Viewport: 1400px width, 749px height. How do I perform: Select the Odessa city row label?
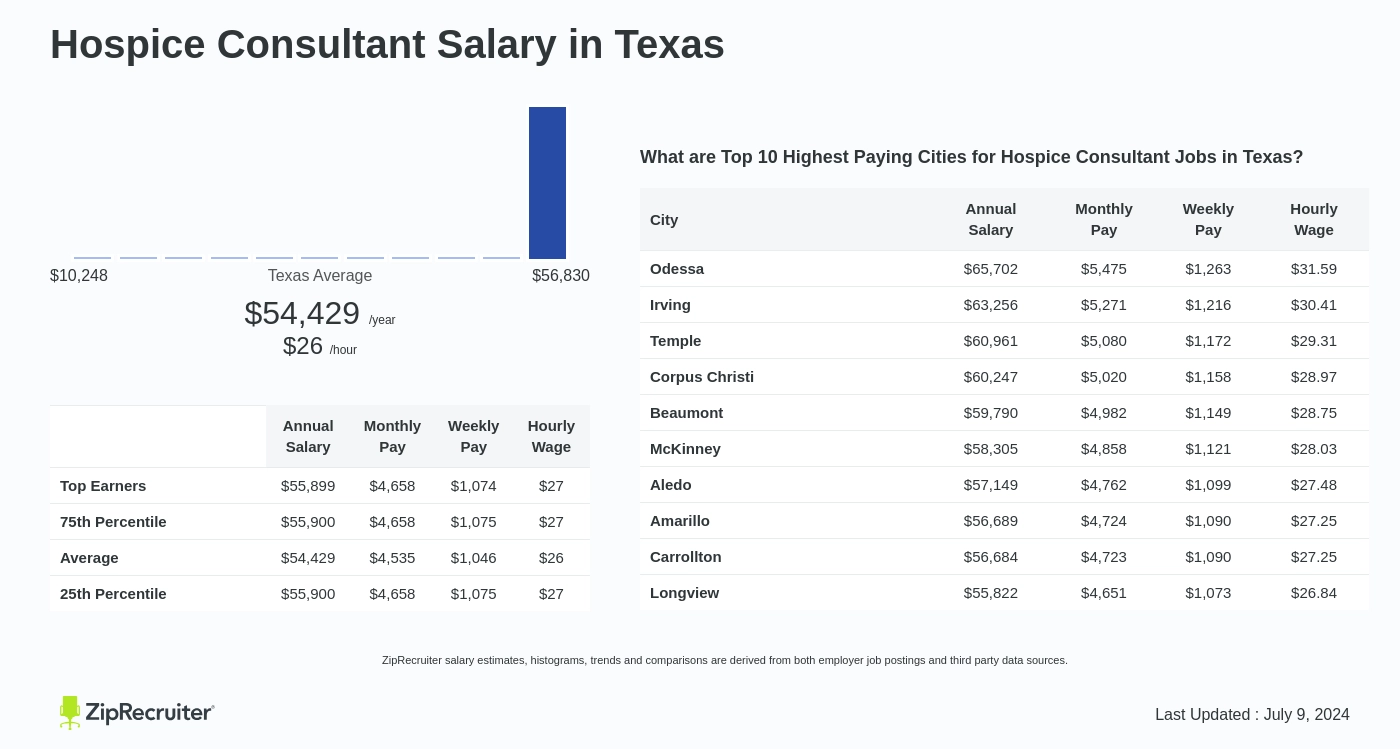pos(677,268)
